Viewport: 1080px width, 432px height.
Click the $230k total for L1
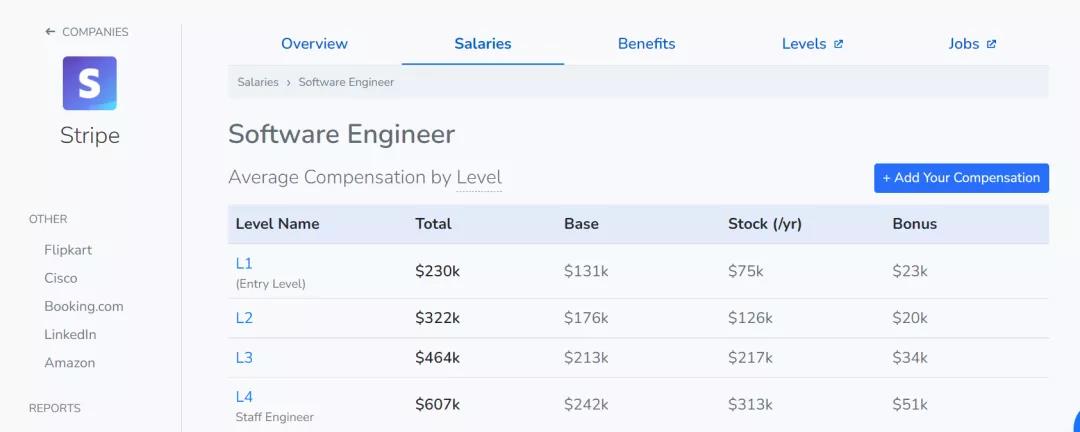point(437,271)
